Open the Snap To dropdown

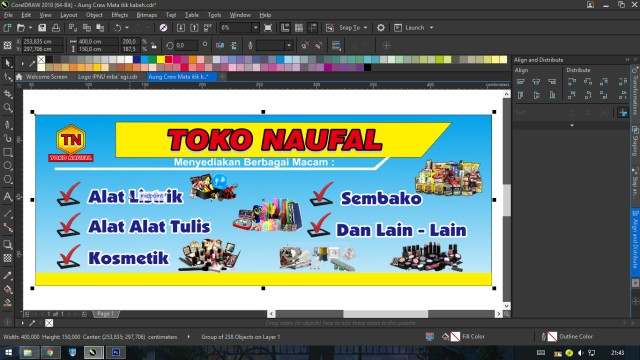(365, 28)
